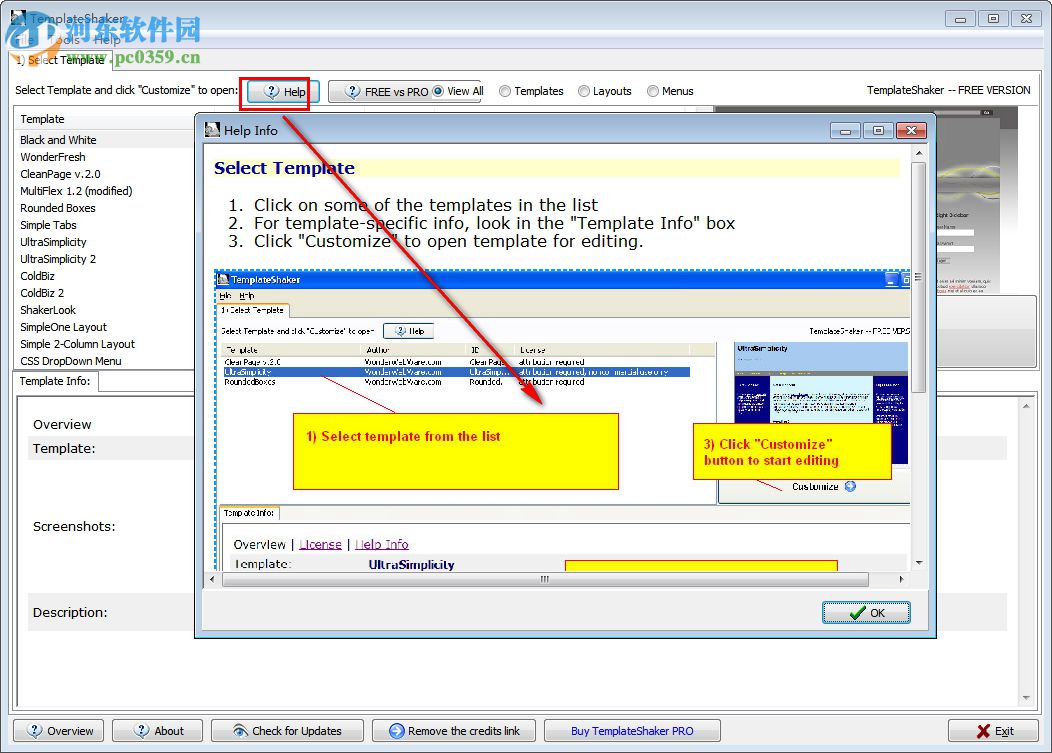Image resolution: width=1052 pixels, height=753 pixels.
Task: Open the About button
Action: pyautogui.click(x=157, y=731)
